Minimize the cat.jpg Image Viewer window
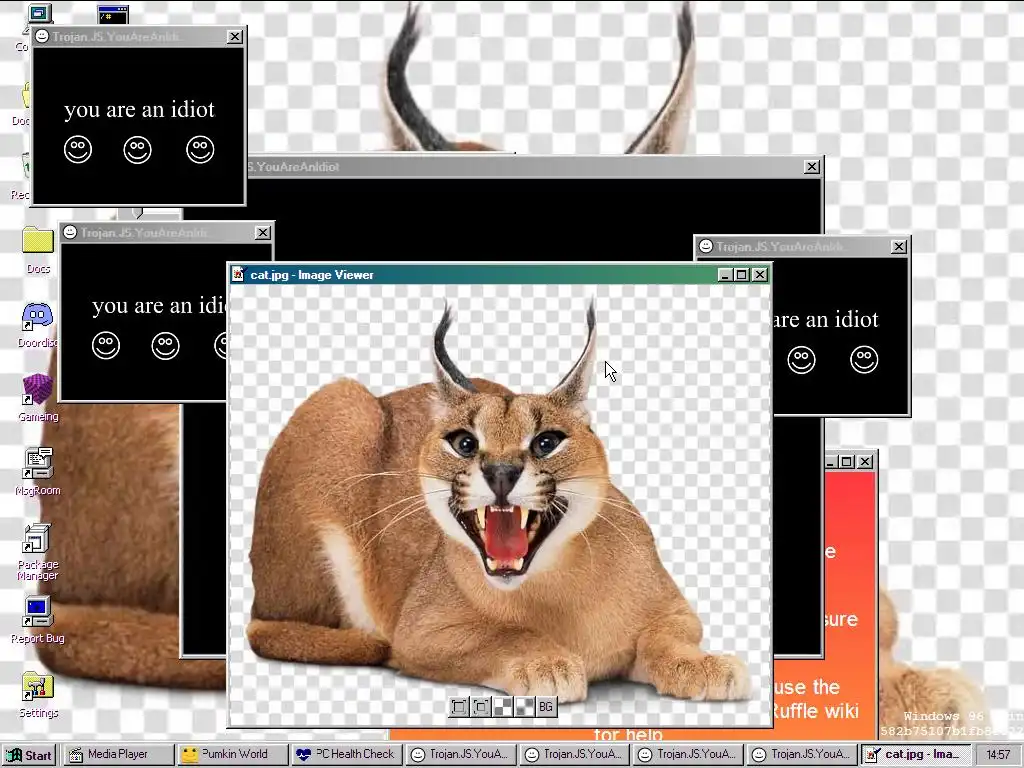Image resolution: width=1024 pixels, height=768 pixels. [x=724, y=275]
